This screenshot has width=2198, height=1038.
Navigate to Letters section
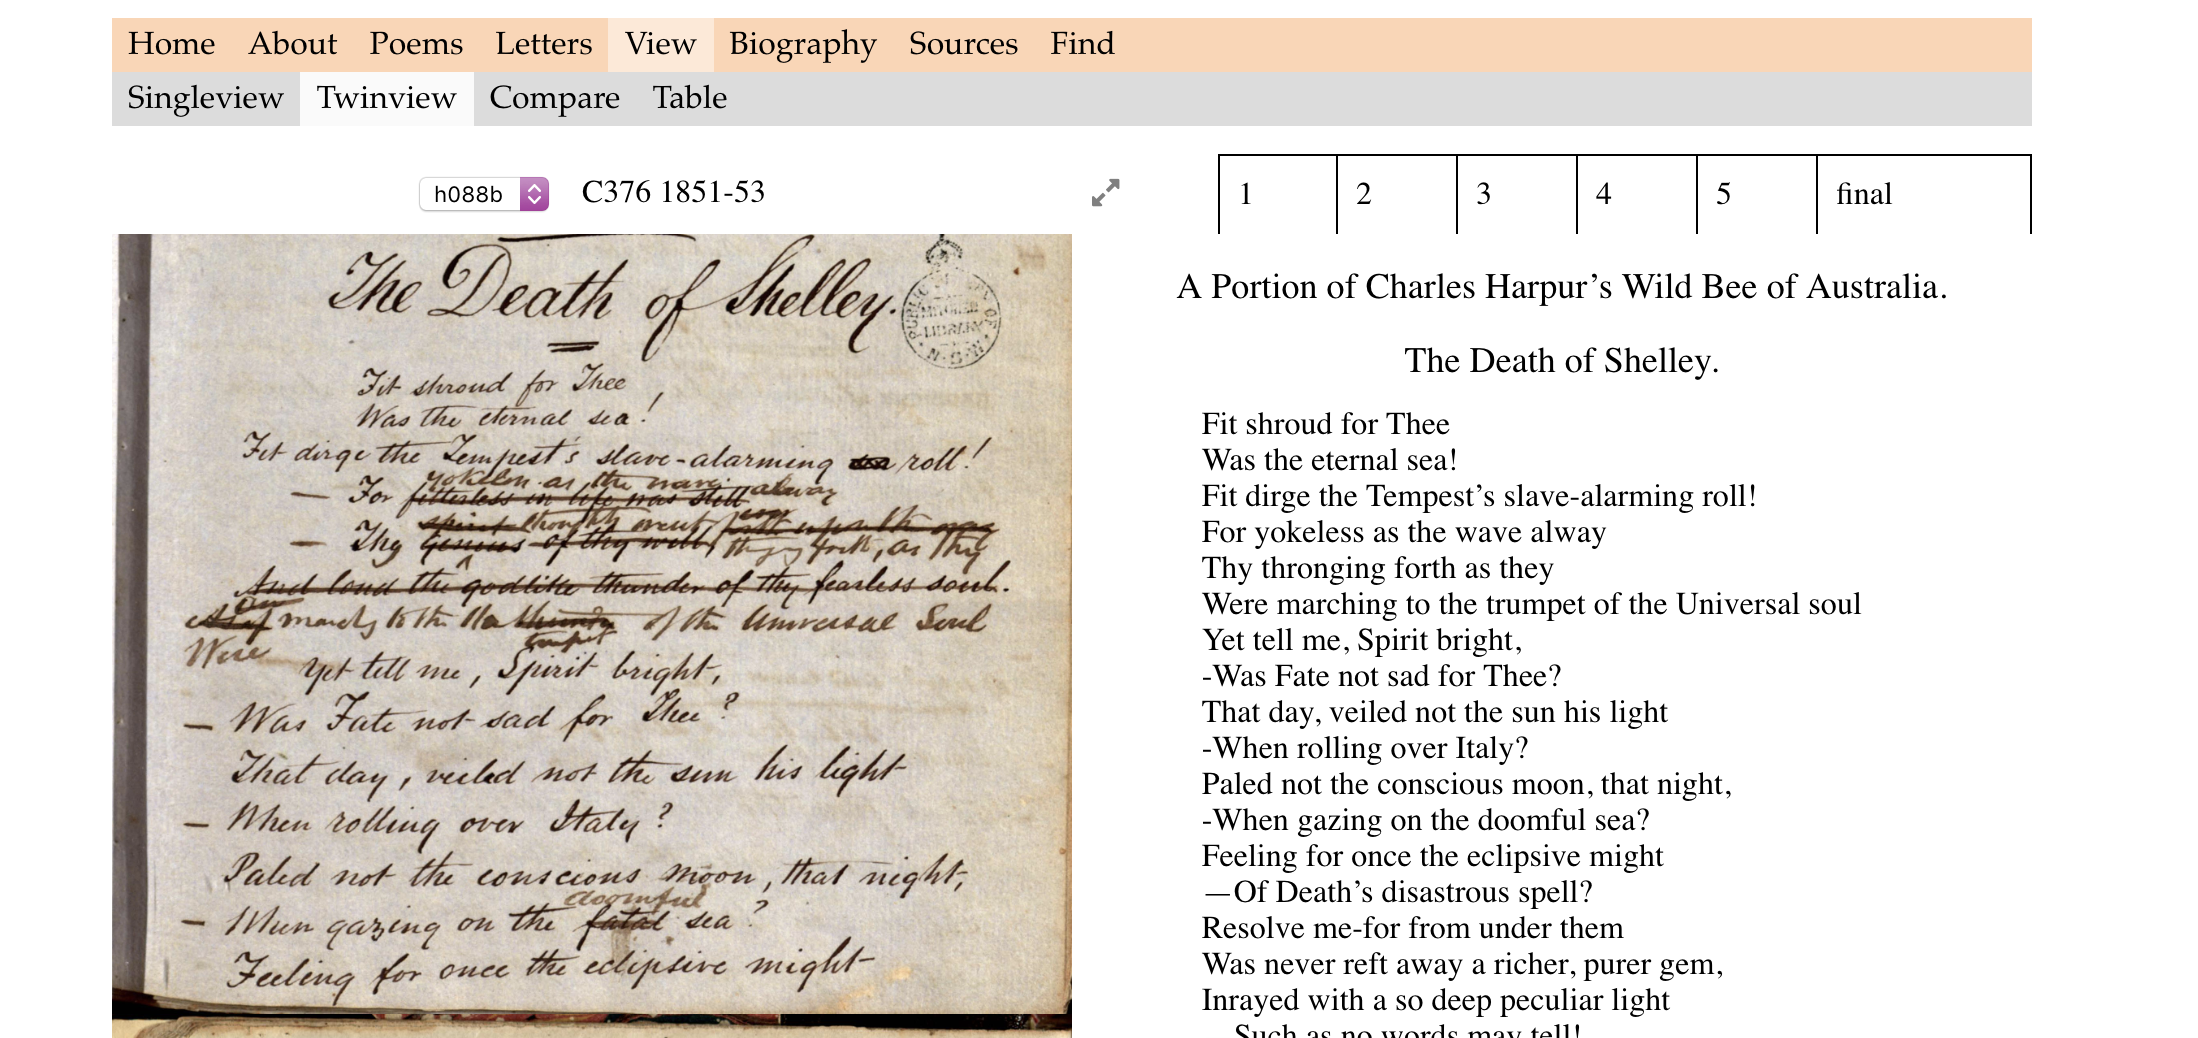click(x=543, y=44)
